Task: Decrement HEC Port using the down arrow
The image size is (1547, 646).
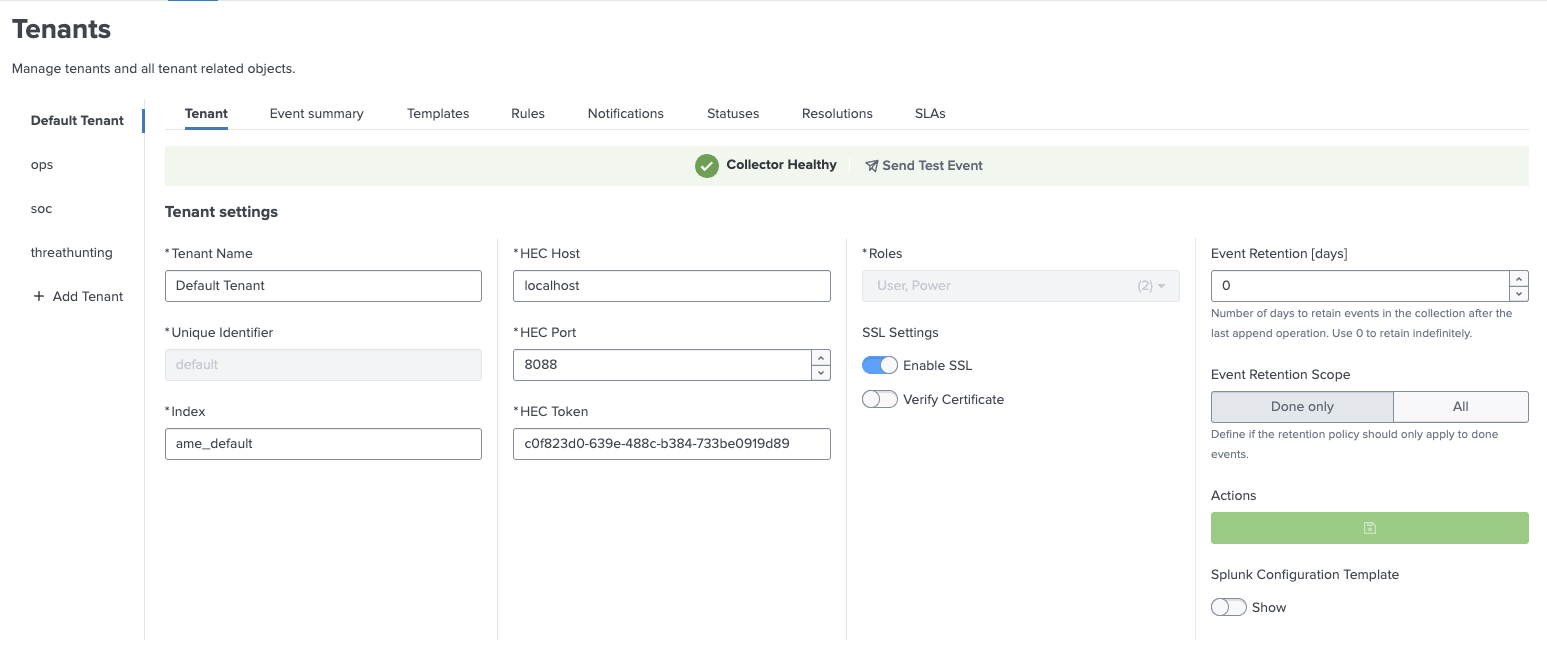Action: point(820,371)
